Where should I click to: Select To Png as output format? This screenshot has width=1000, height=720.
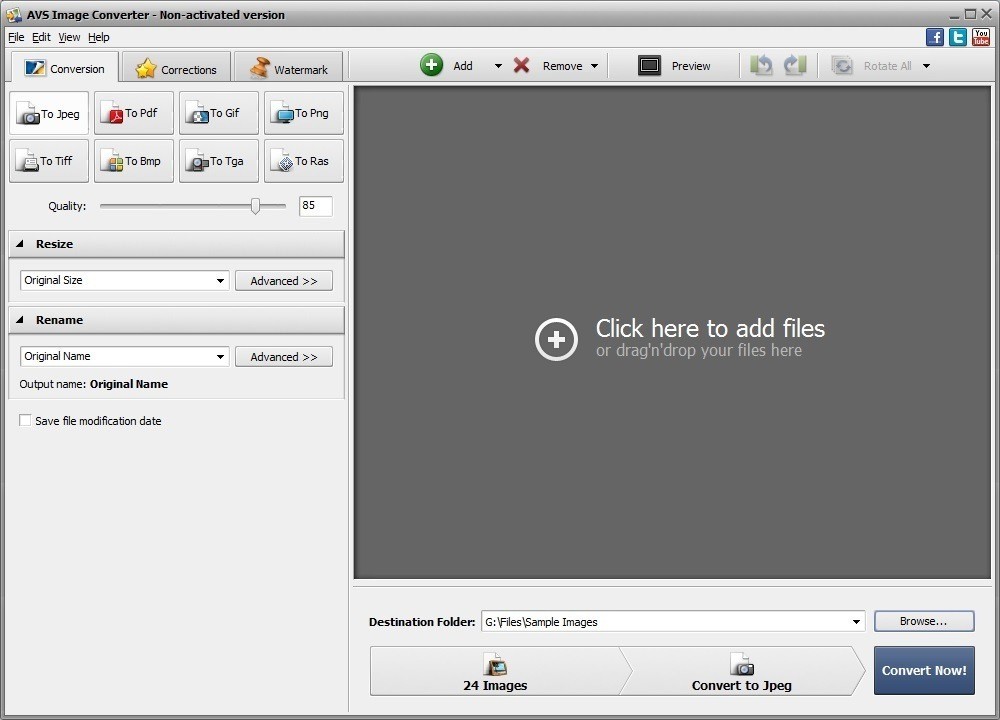click(x=303, y=113)
